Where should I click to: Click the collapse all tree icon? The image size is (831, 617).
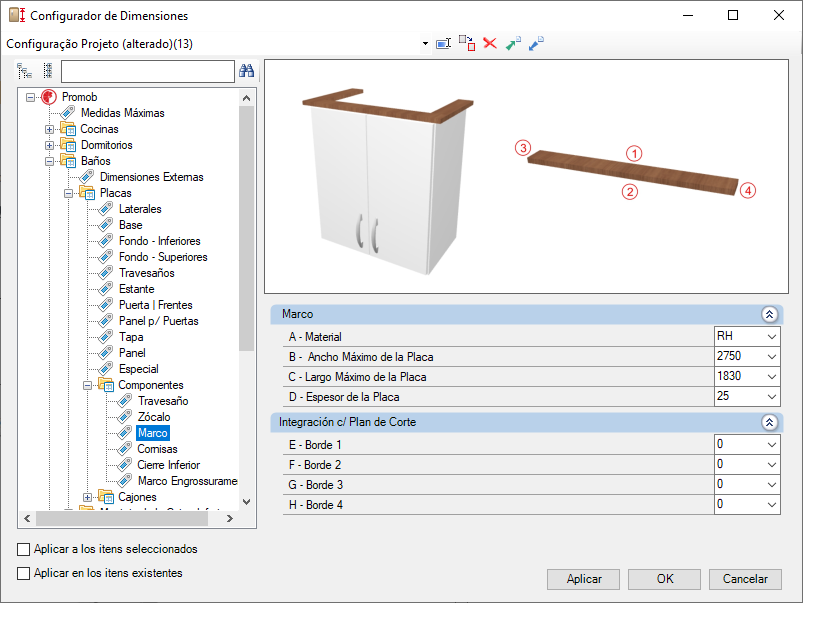pyautogui.click(x=48, y=70)
